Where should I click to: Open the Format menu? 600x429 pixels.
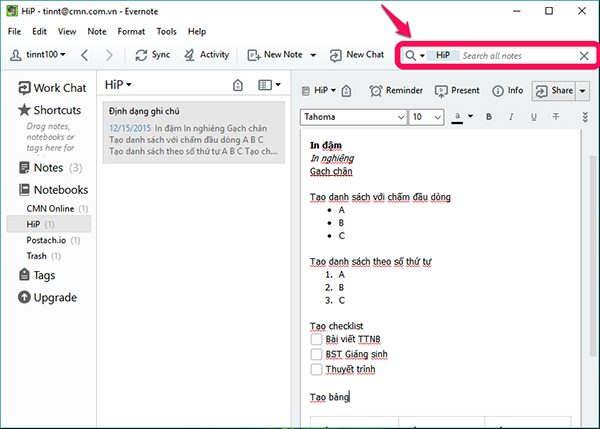coord(131,32)
